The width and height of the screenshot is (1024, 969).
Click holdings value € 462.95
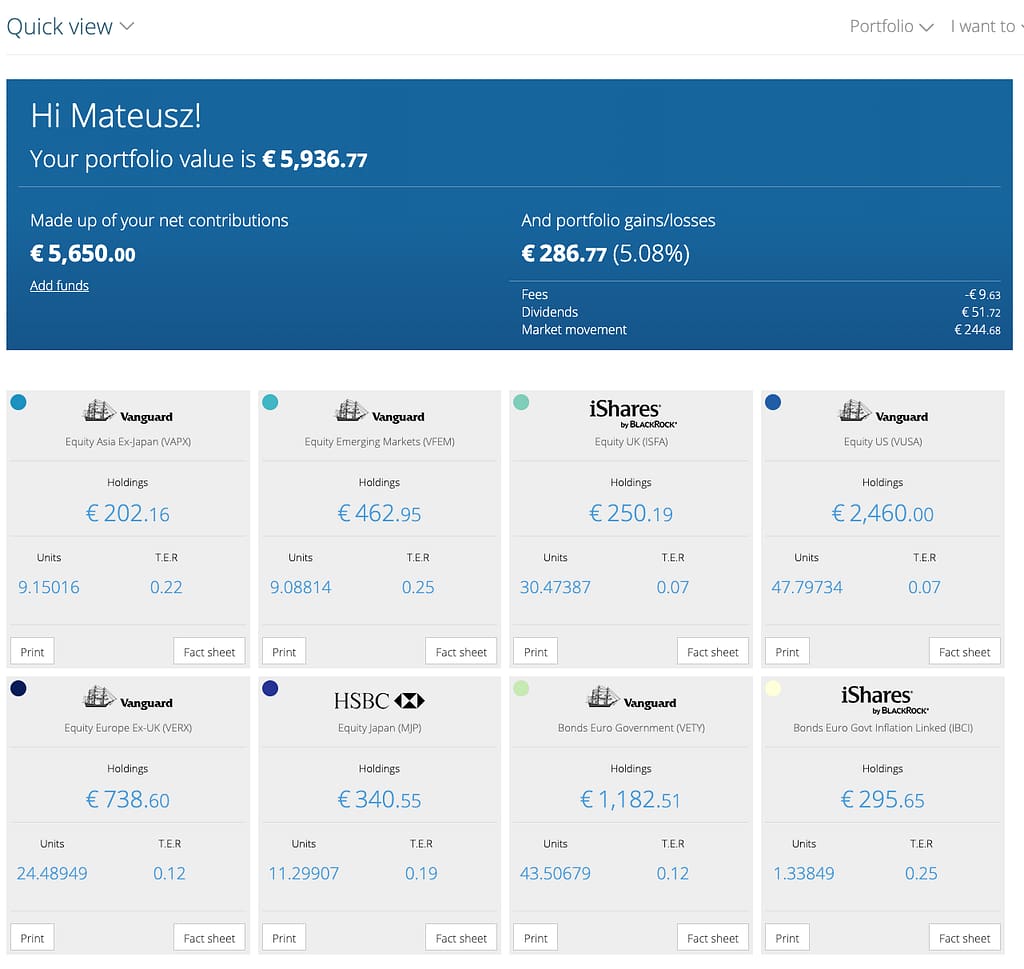click(379, 513)
